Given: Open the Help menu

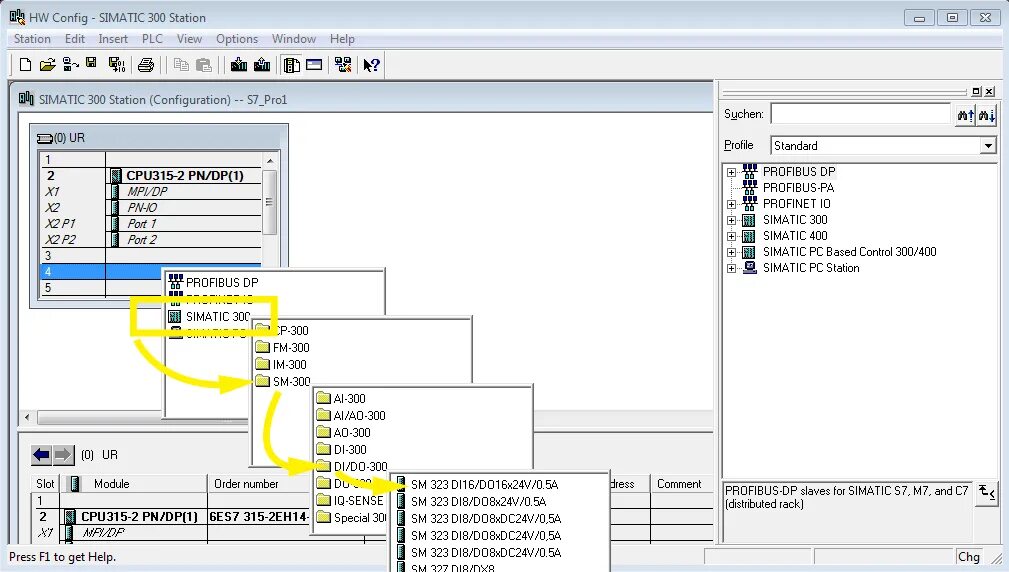Looking at the screenshot, I should pos(342,39).
